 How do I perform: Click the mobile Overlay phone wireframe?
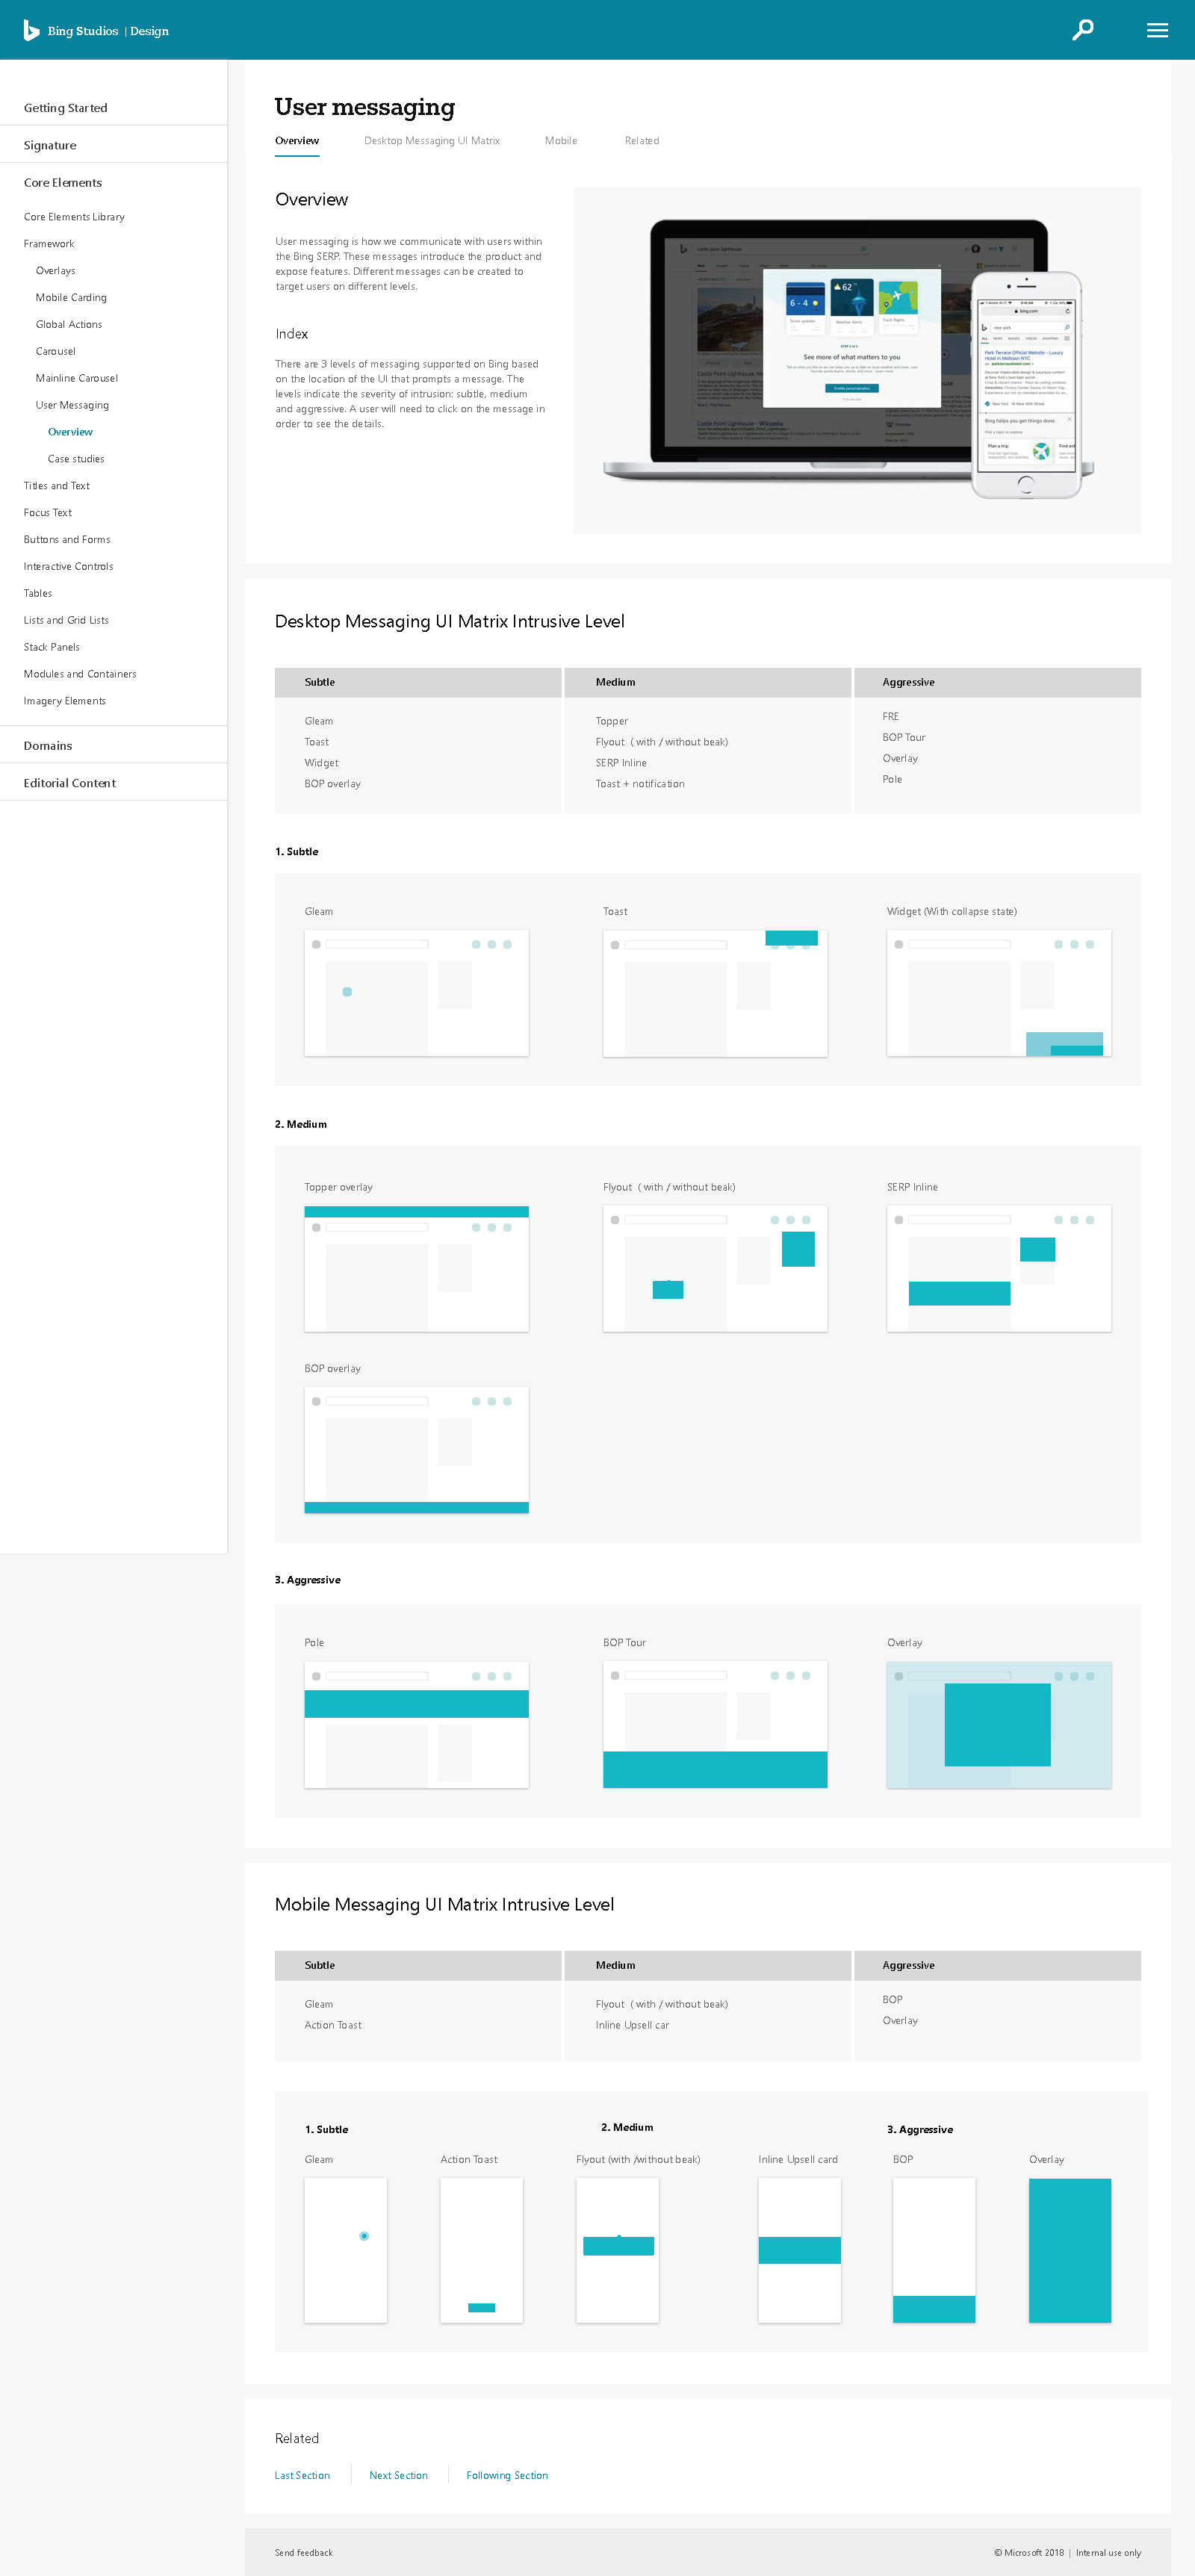point(1070,2250)
